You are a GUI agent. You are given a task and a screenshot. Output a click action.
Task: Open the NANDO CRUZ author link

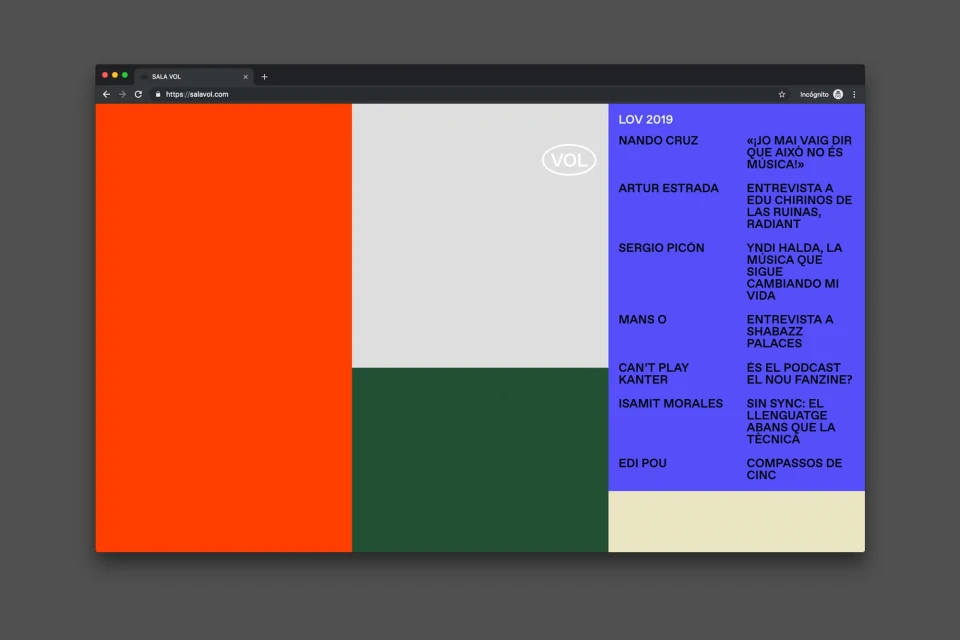pos(658,141)
